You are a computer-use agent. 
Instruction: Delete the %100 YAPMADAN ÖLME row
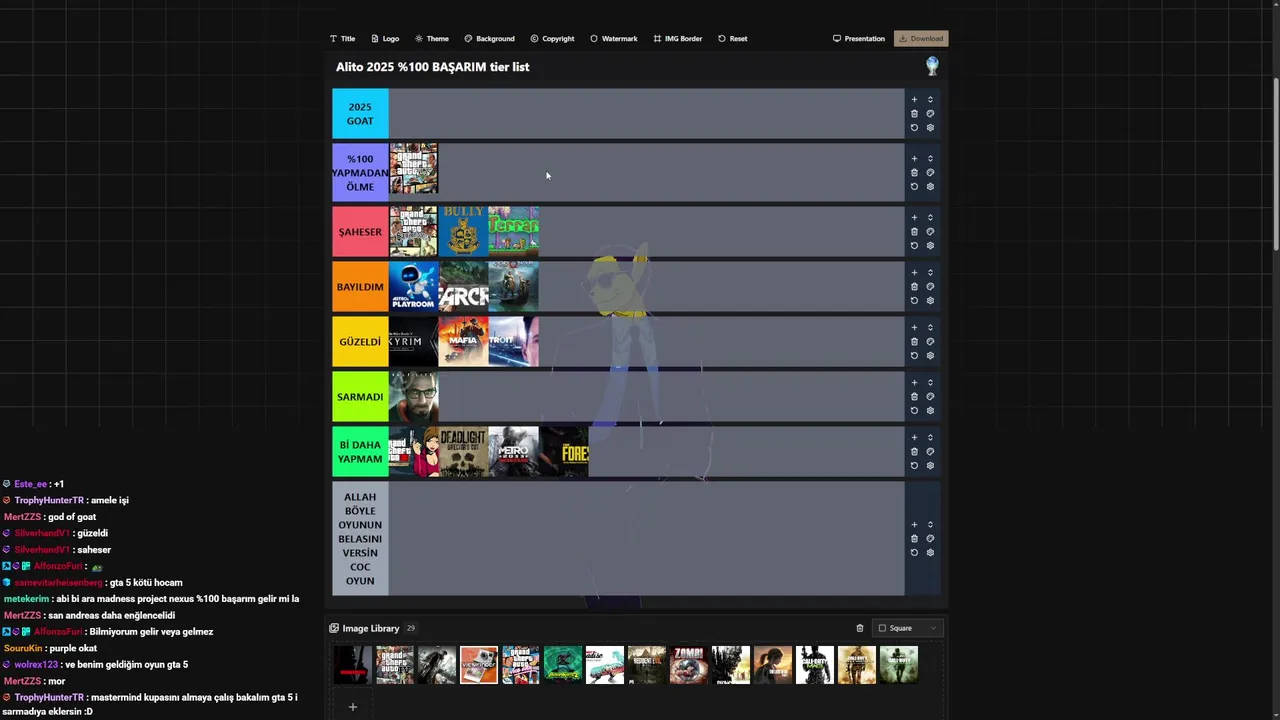pos(914,173)
